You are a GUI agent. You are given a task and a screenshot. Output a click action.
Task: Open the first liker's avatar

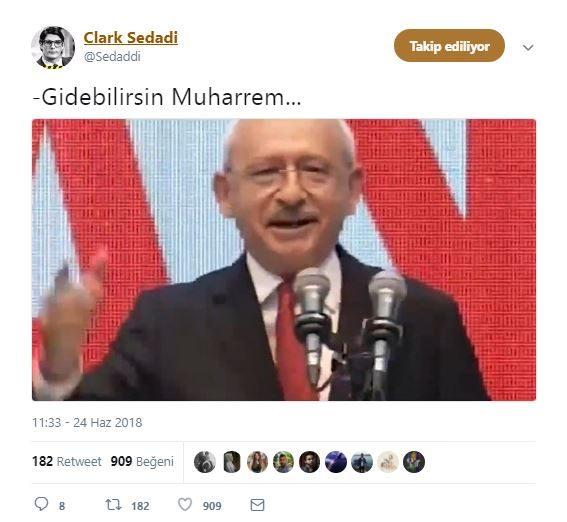point(205,462)
